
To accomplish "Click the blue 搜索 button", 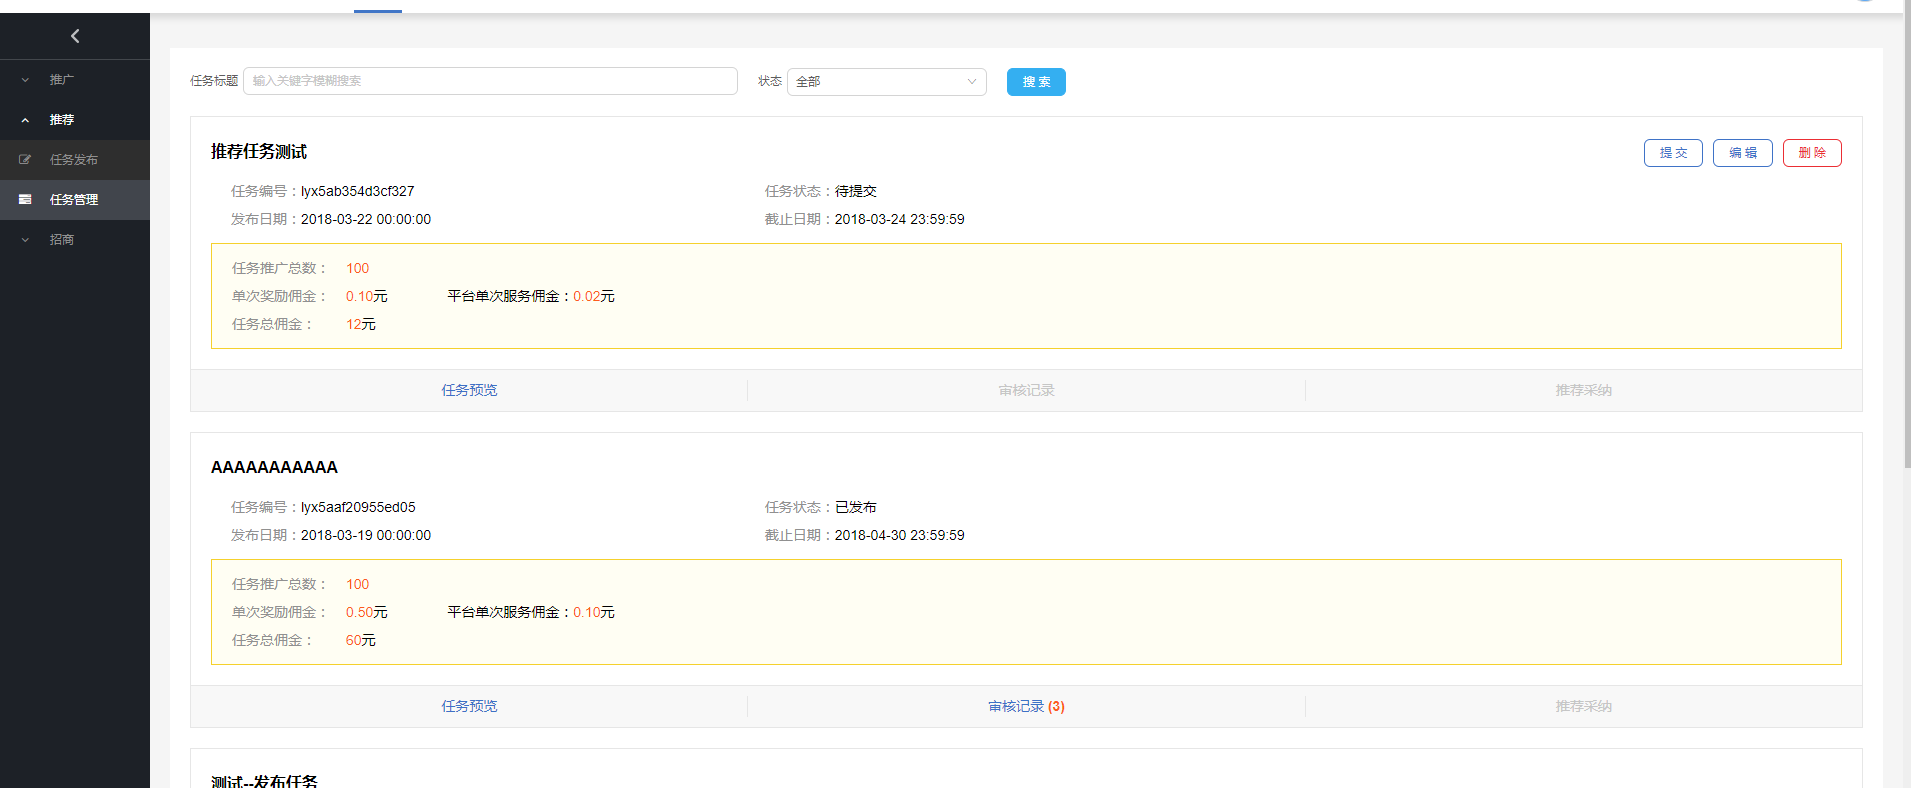I will tap(1036, 82).
